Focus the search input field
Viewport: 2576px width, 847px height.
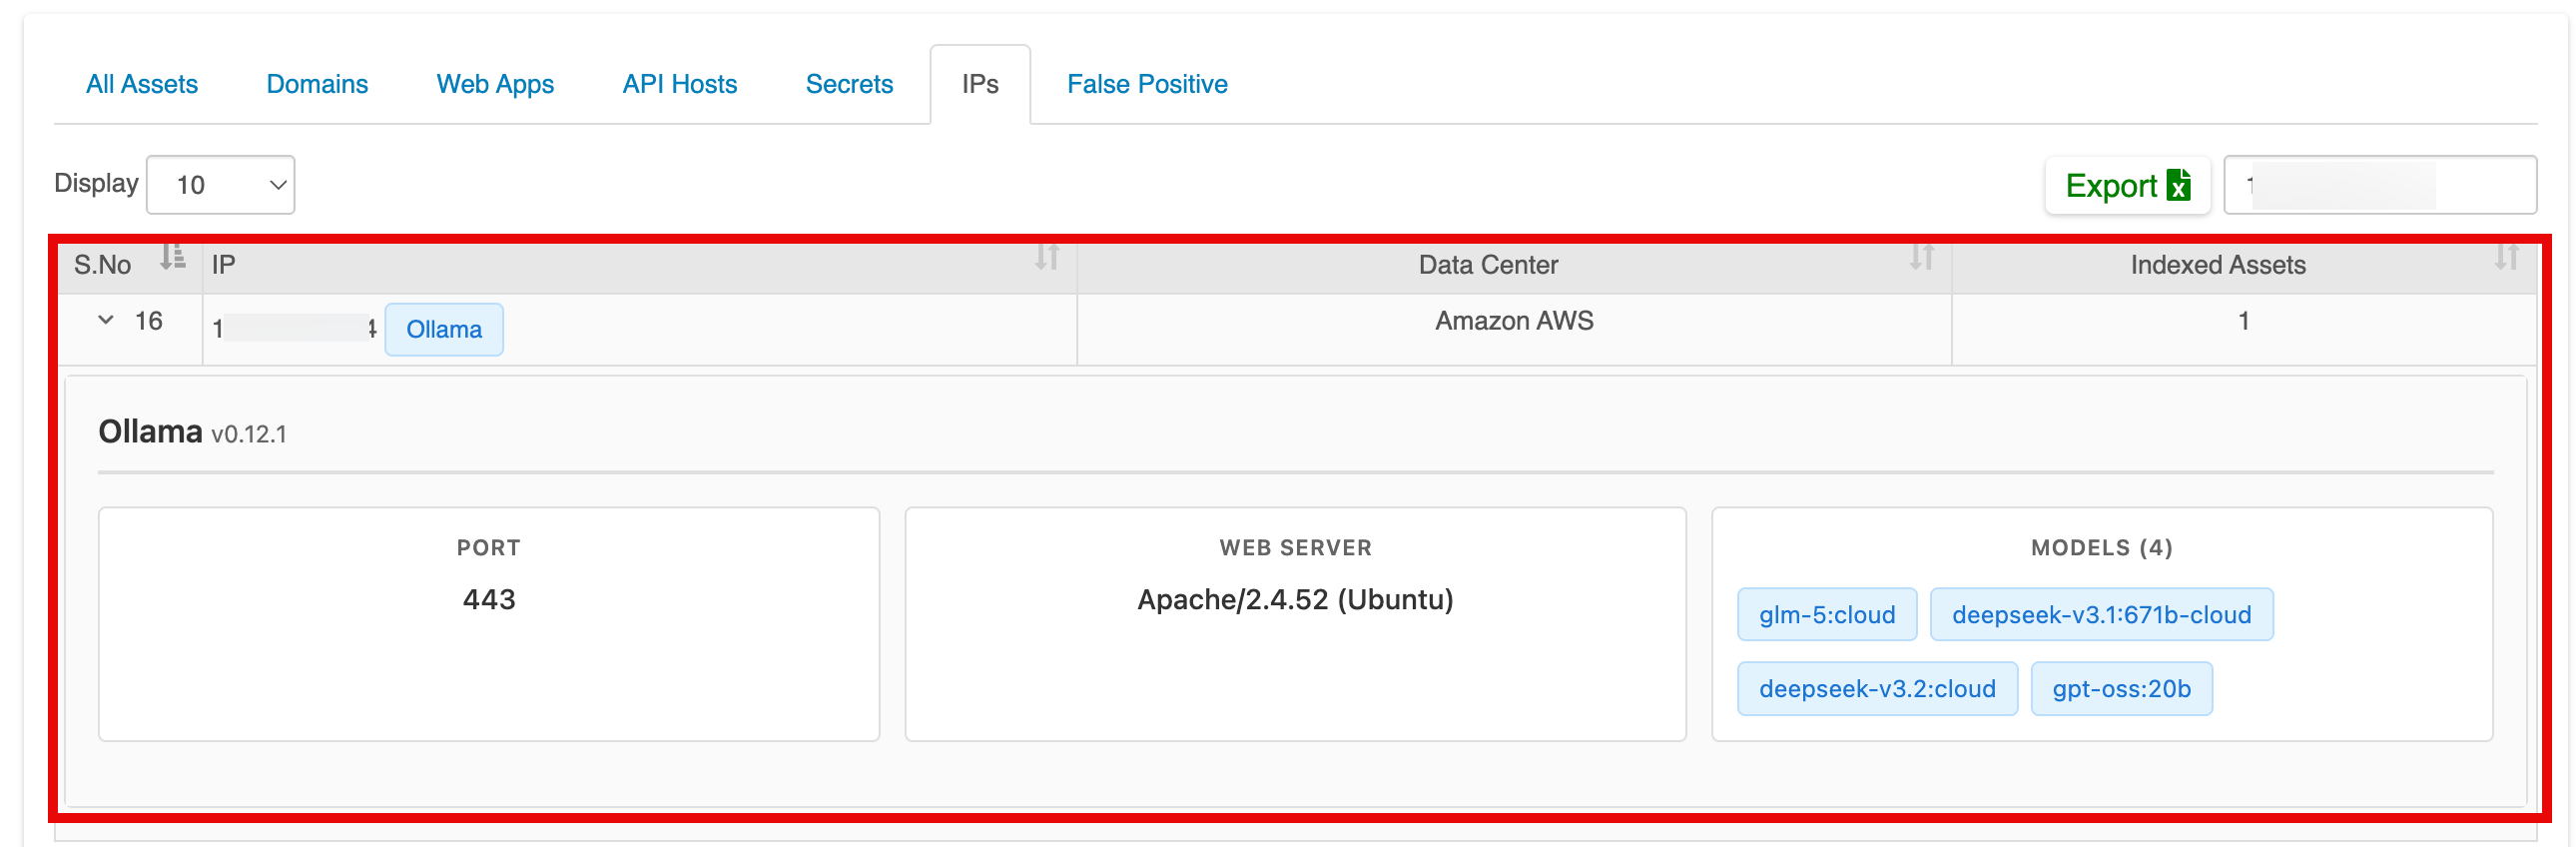(x=2380, y=185)
